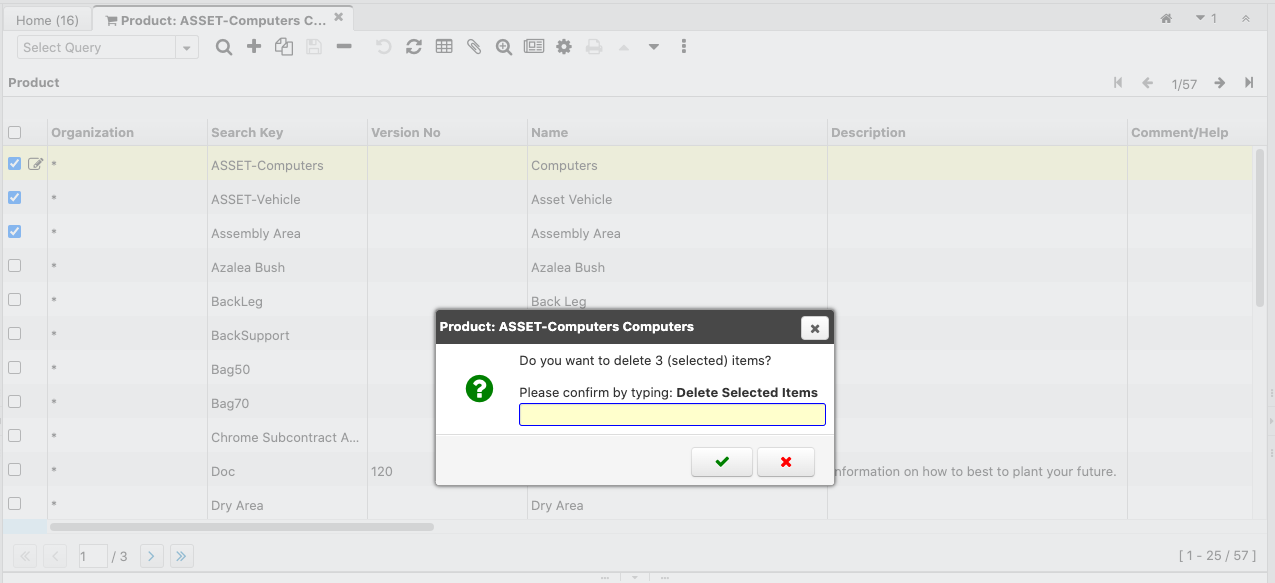
Task: Click the Refresh toolbar icon
Action: tap(413, 47)
